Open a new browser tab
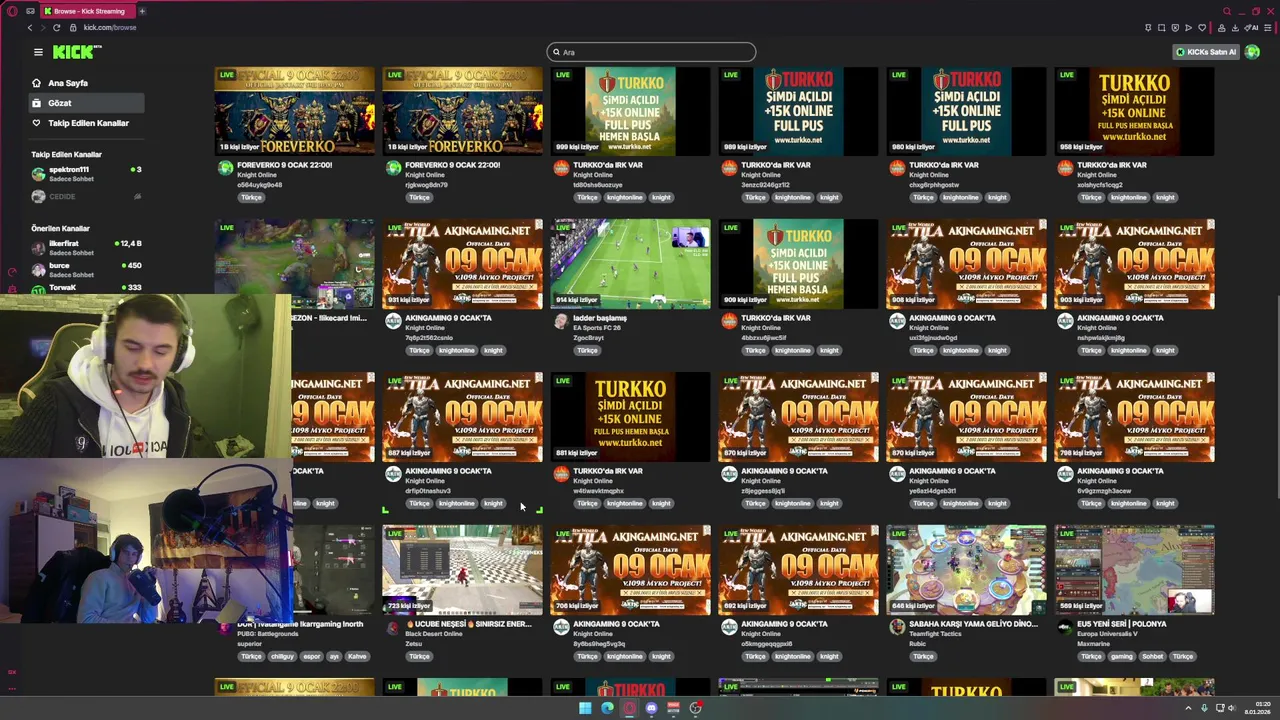The height and width of the screenshot is (720, 1280). (x=142, y=11)
